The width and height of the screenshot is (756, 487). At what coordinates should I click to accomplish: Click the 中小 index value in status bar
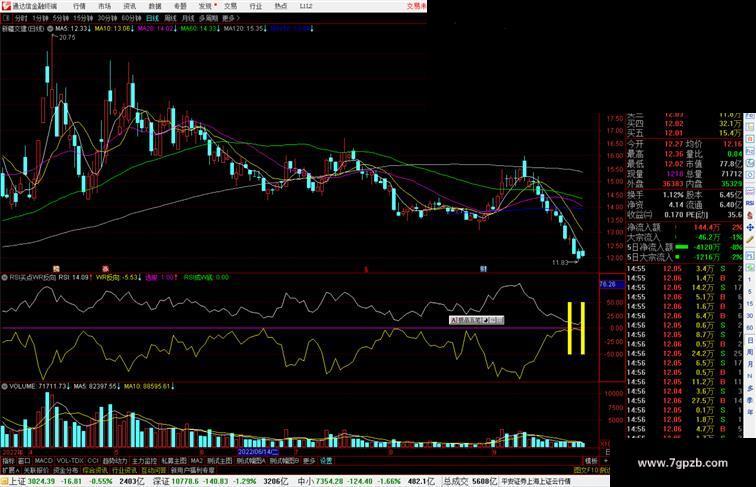click(x=330, y=481)
